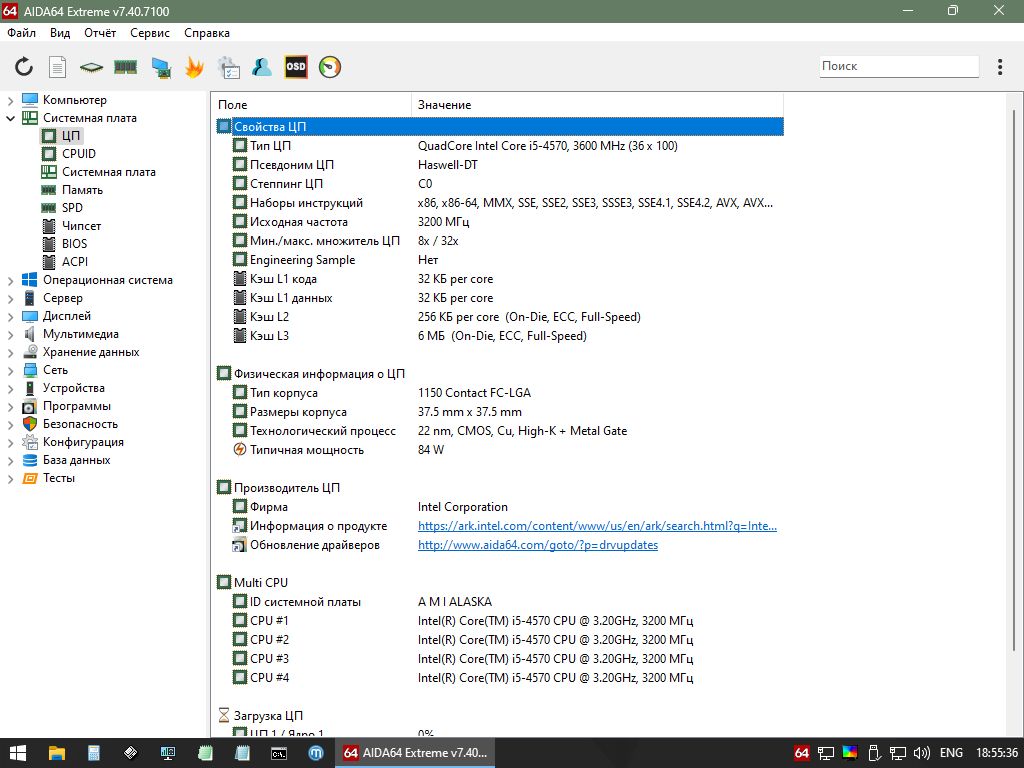This screenshot has height=768, width=1024.
Task: Select the Свойства ЦП header row
Action: pyautogui.click(x=500, y=127)
